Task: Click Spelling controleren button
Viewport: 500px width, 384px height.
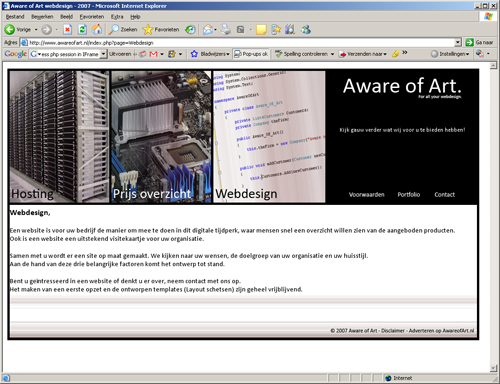Action: [301, 54]
